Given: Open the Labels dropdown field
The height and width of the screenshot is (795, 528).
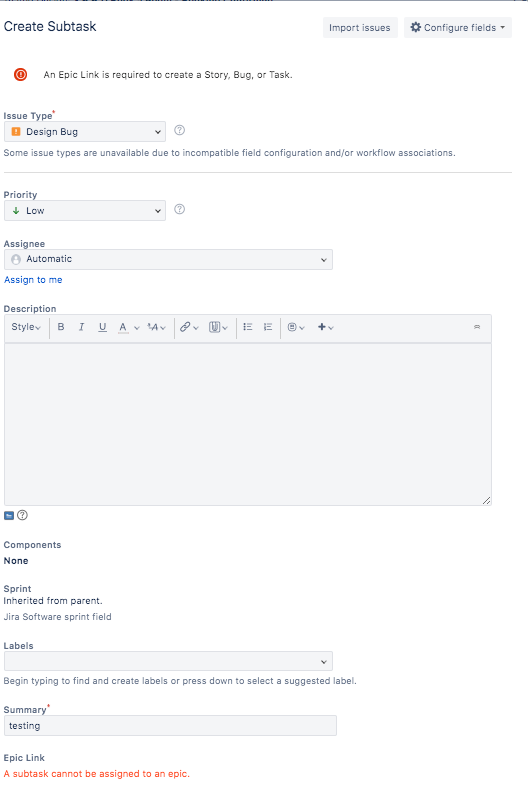Looking at the screenshot, I should [x=168, y=661].
